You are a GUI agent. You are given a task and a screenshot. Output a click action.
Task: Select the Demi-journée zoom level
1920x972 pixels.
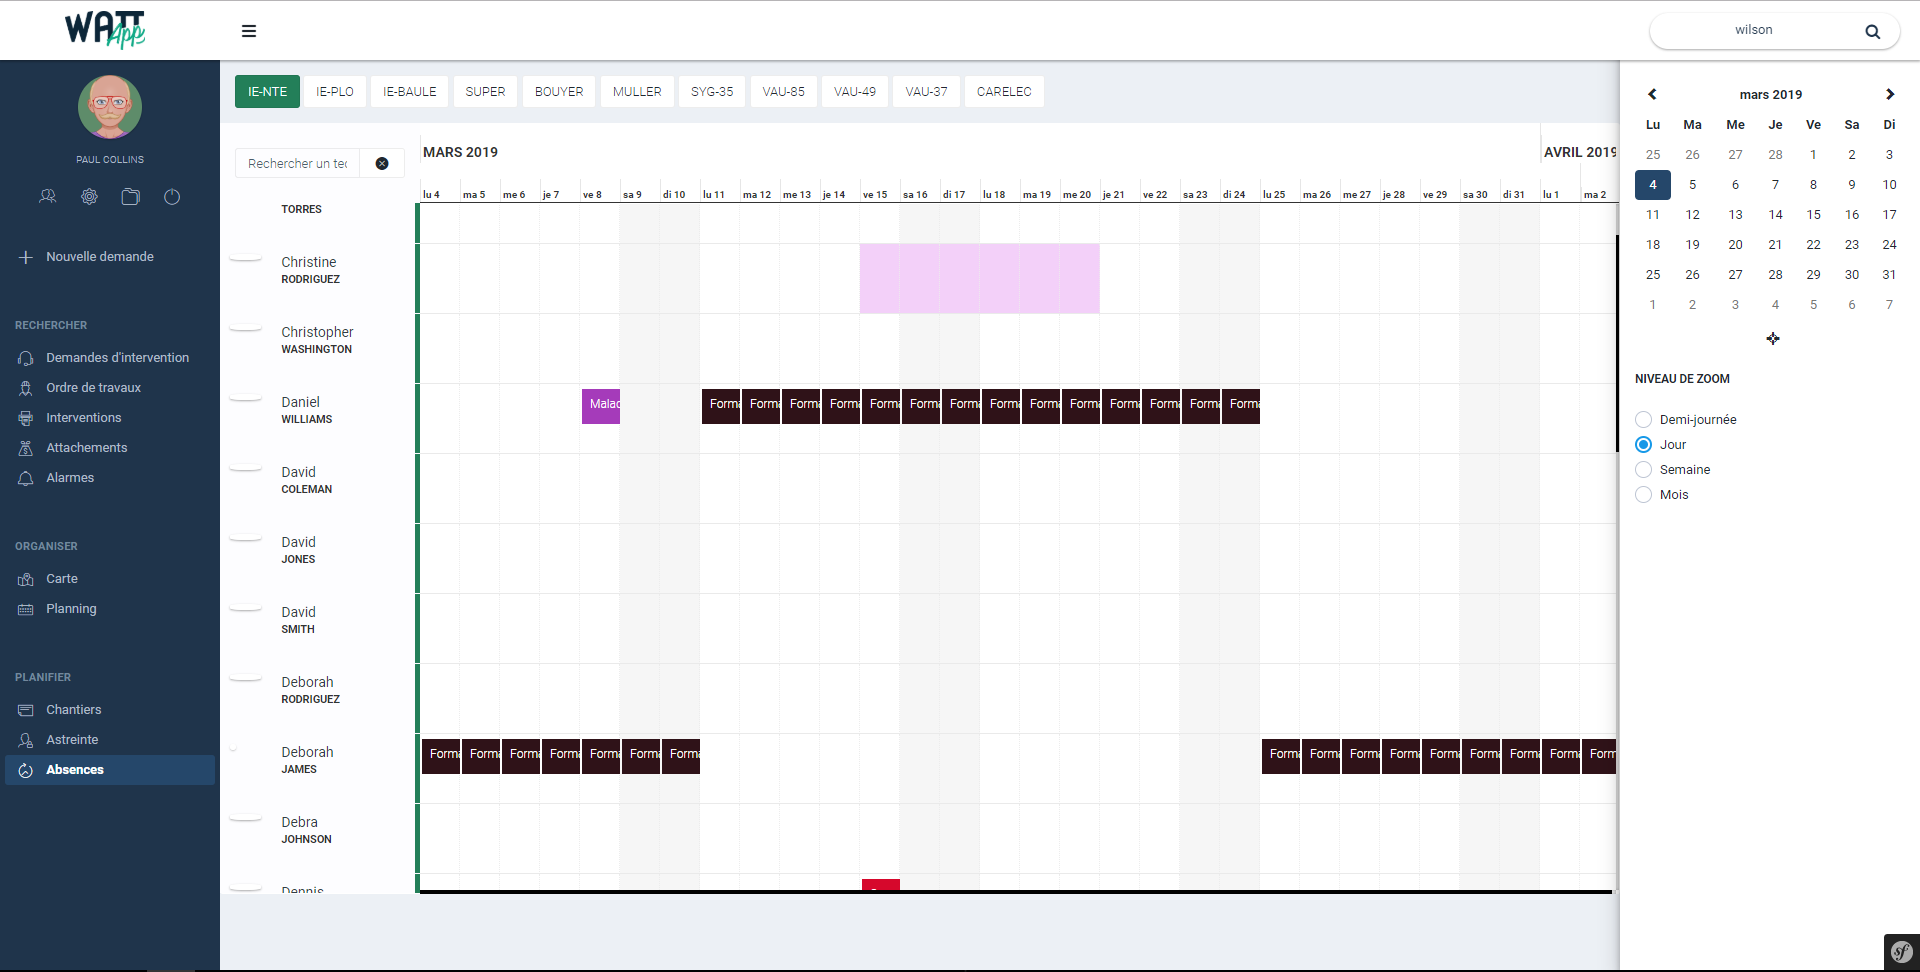pos(1643,420)
